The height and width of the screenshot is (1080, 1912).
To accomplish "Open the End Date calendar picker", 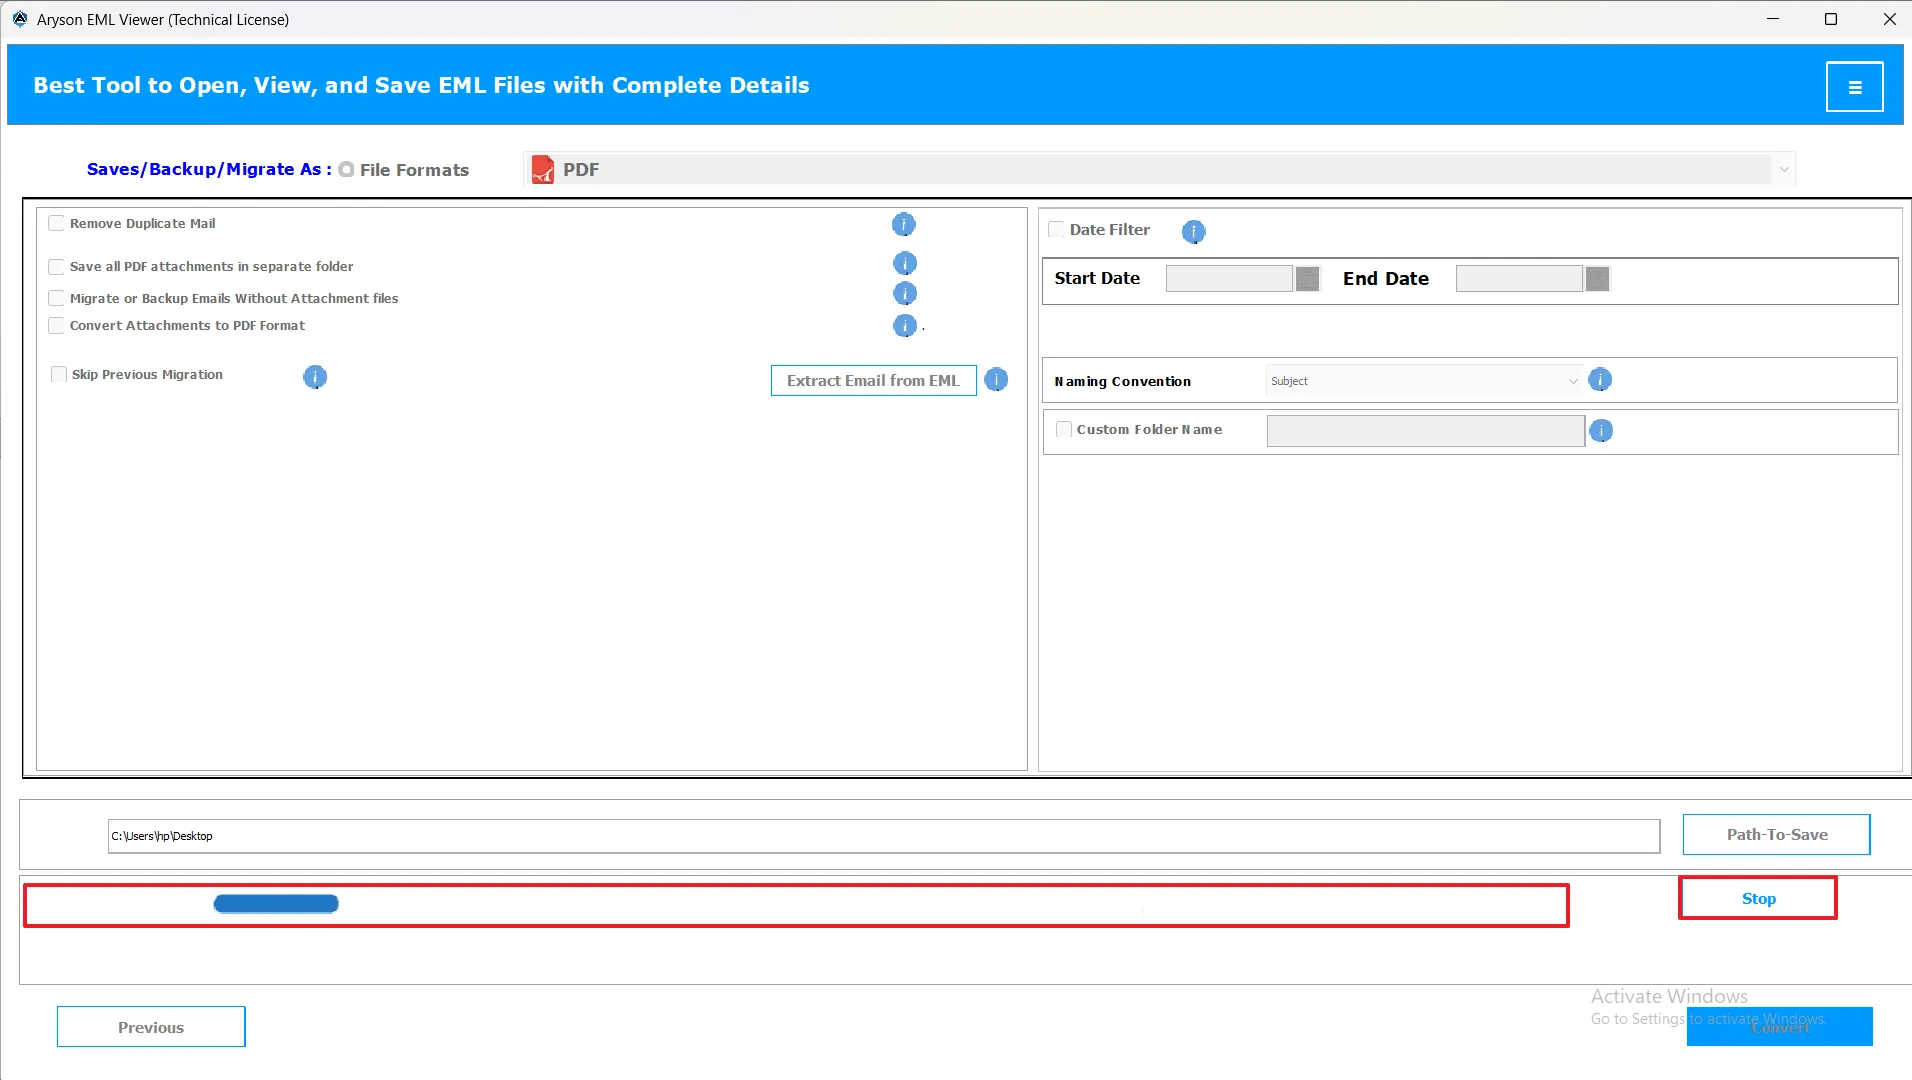I will 1597,279.
